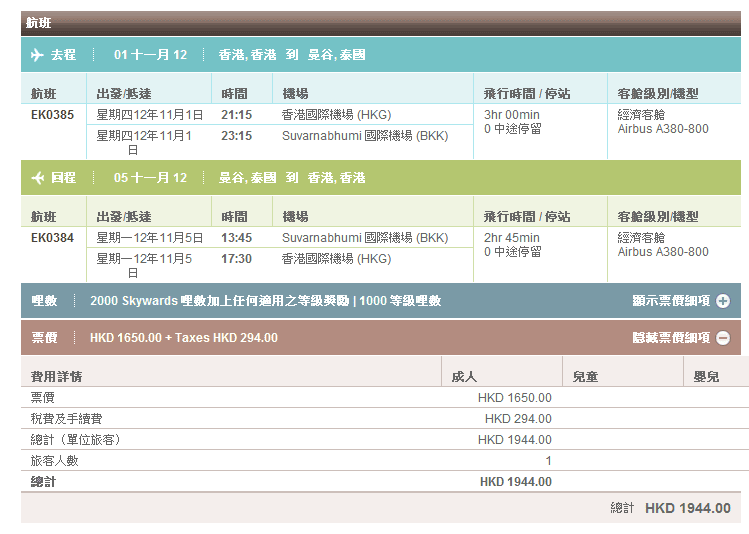Click Suvarnabhumi 國際機場 (BKK) in the return departure row

(x=364, y=238)
